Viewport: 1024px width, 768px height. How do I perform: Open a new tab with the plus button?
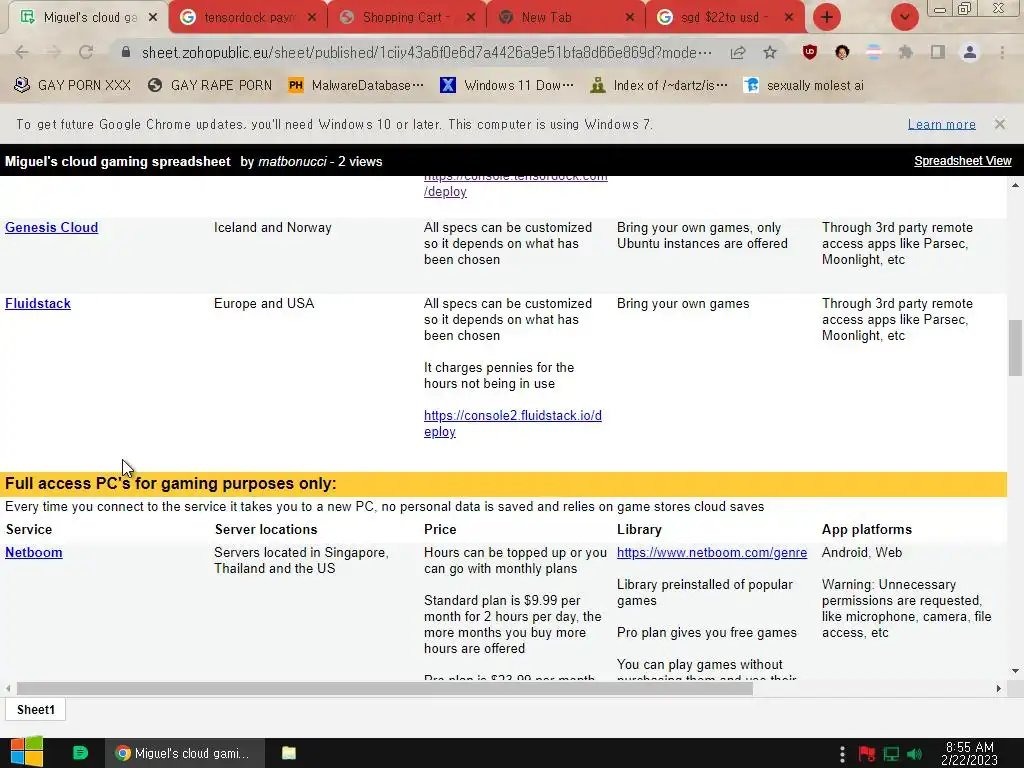[827, 17]
